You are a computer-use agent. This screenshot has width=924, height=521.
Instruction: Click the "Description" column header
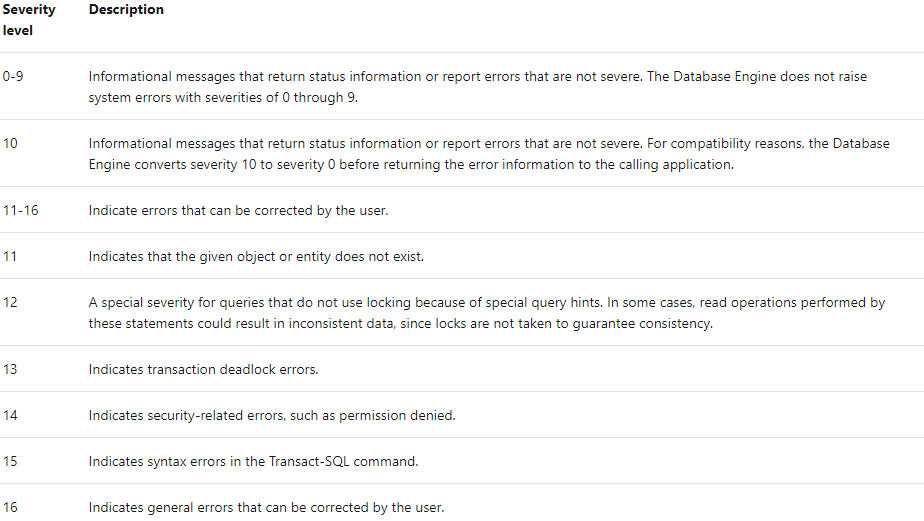point(126,10)
